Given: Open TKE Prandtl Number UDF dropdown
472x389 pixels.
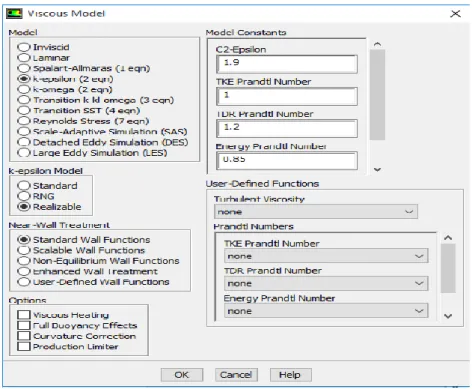Looking at the screenshot, I should [326, 256].
